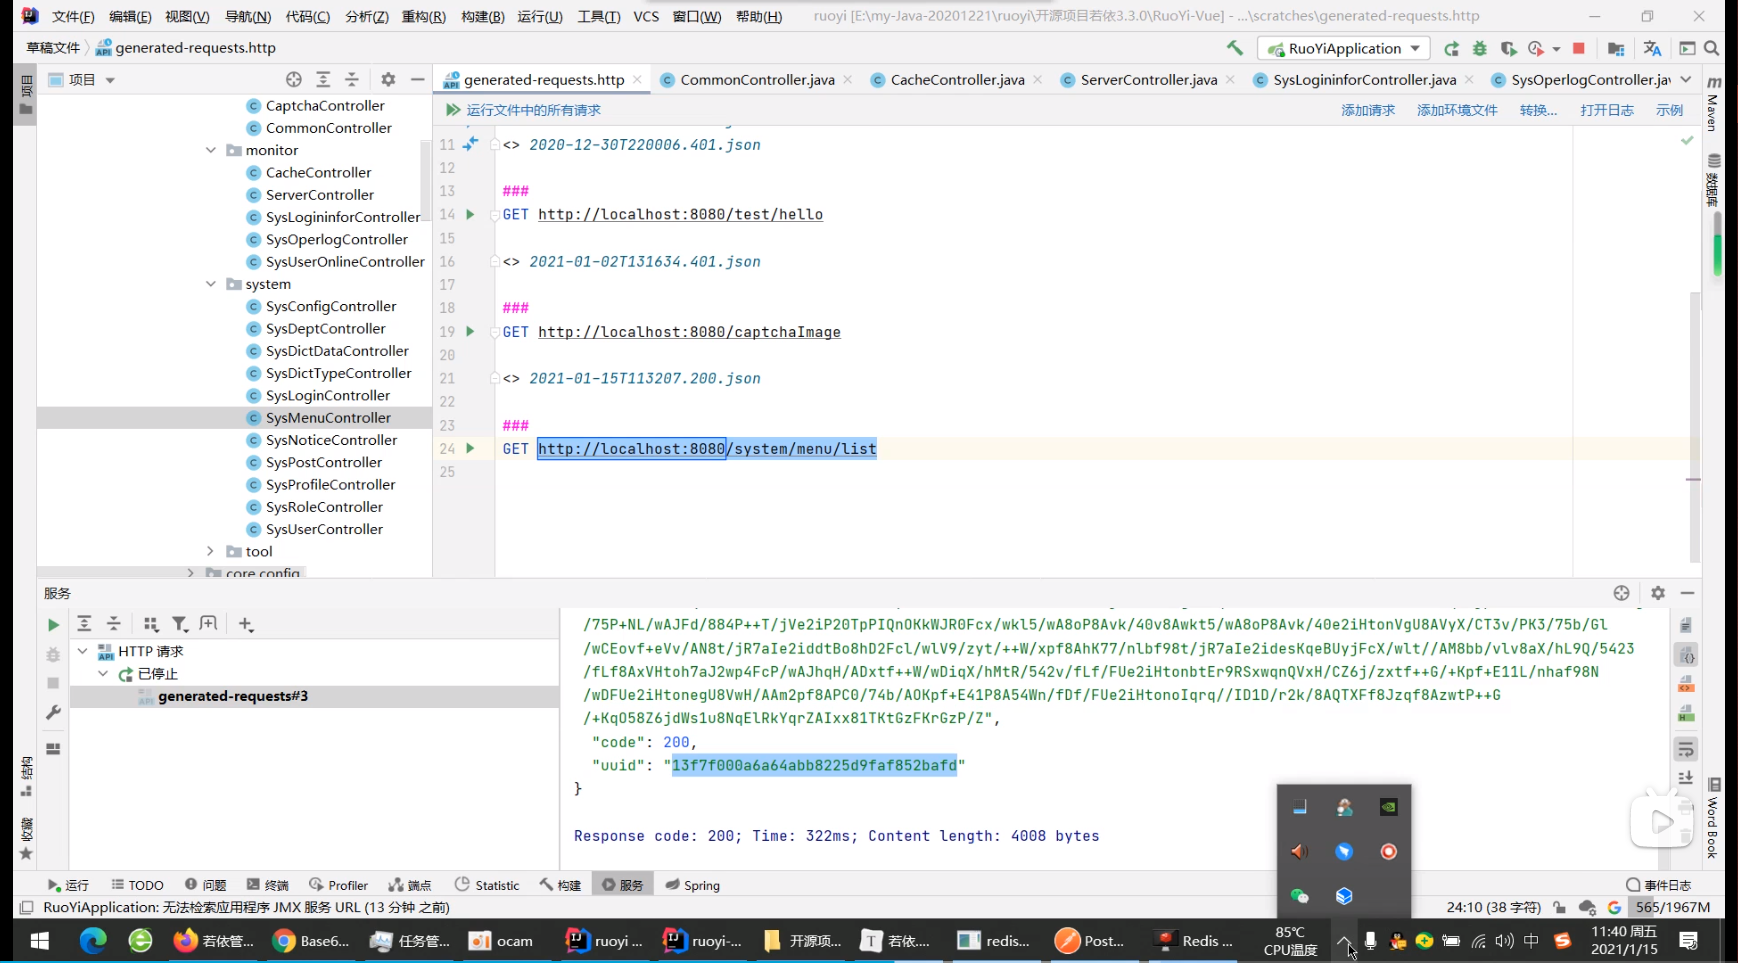The width and height of the screenshot is (1738, 963).
Task: Select generated-requests#3 in Services tree
Action: coord(233,696)
